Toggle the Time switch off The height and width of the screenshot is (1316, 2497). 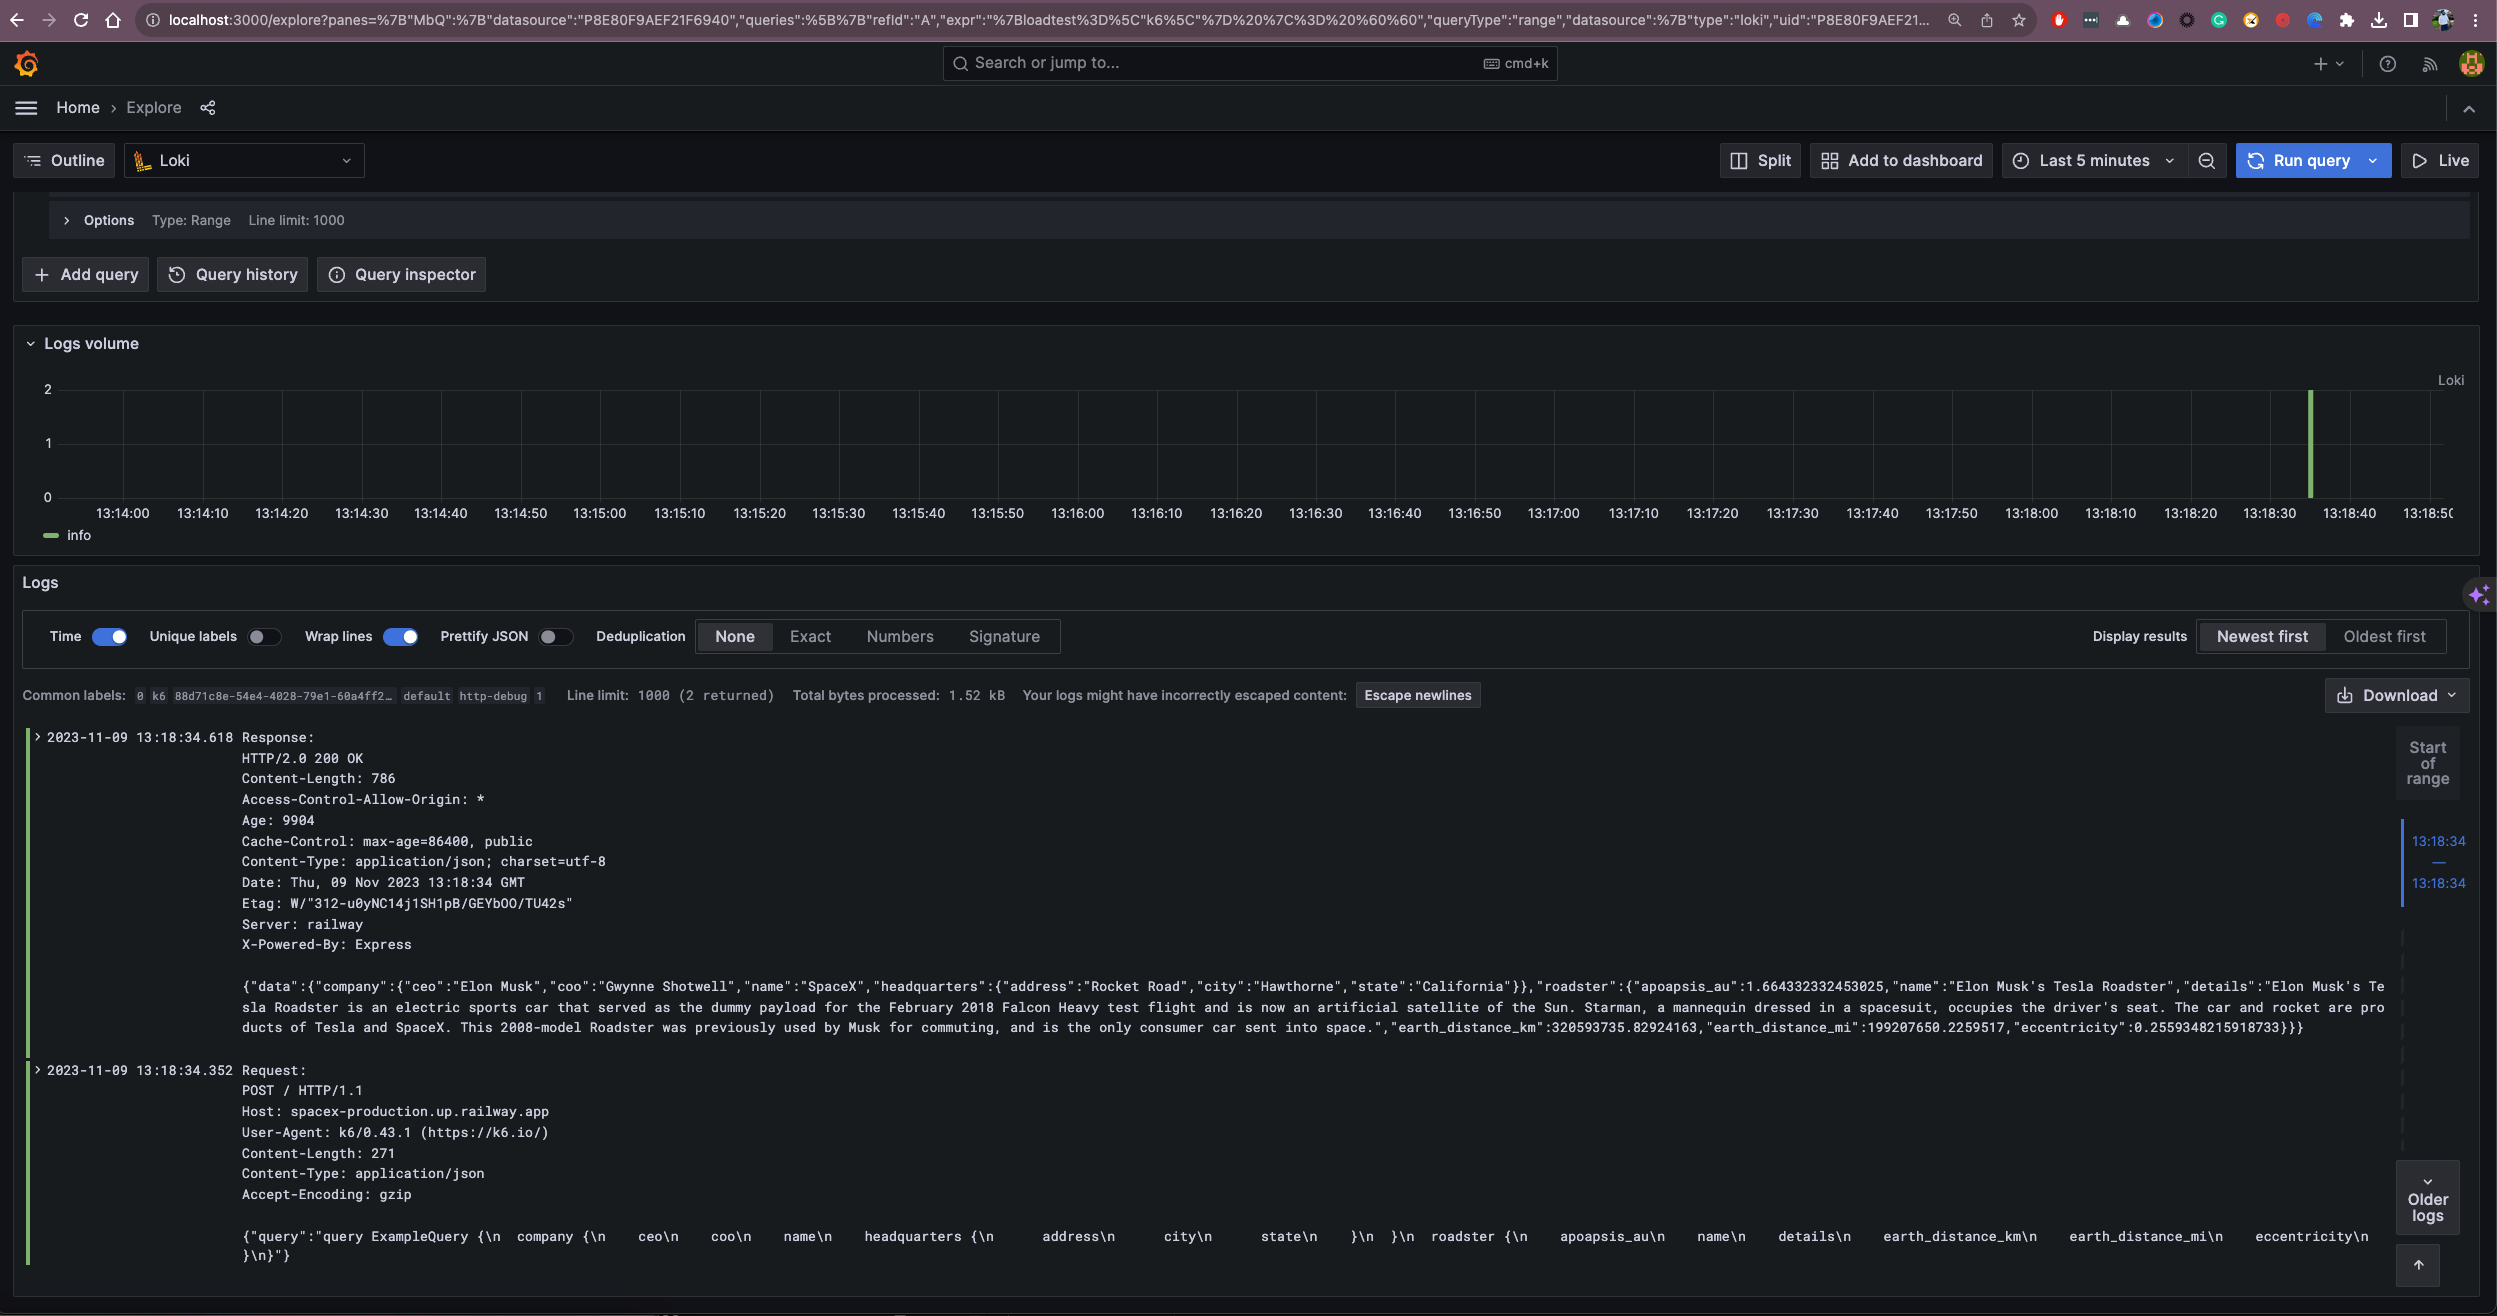[x=110, y=637]
